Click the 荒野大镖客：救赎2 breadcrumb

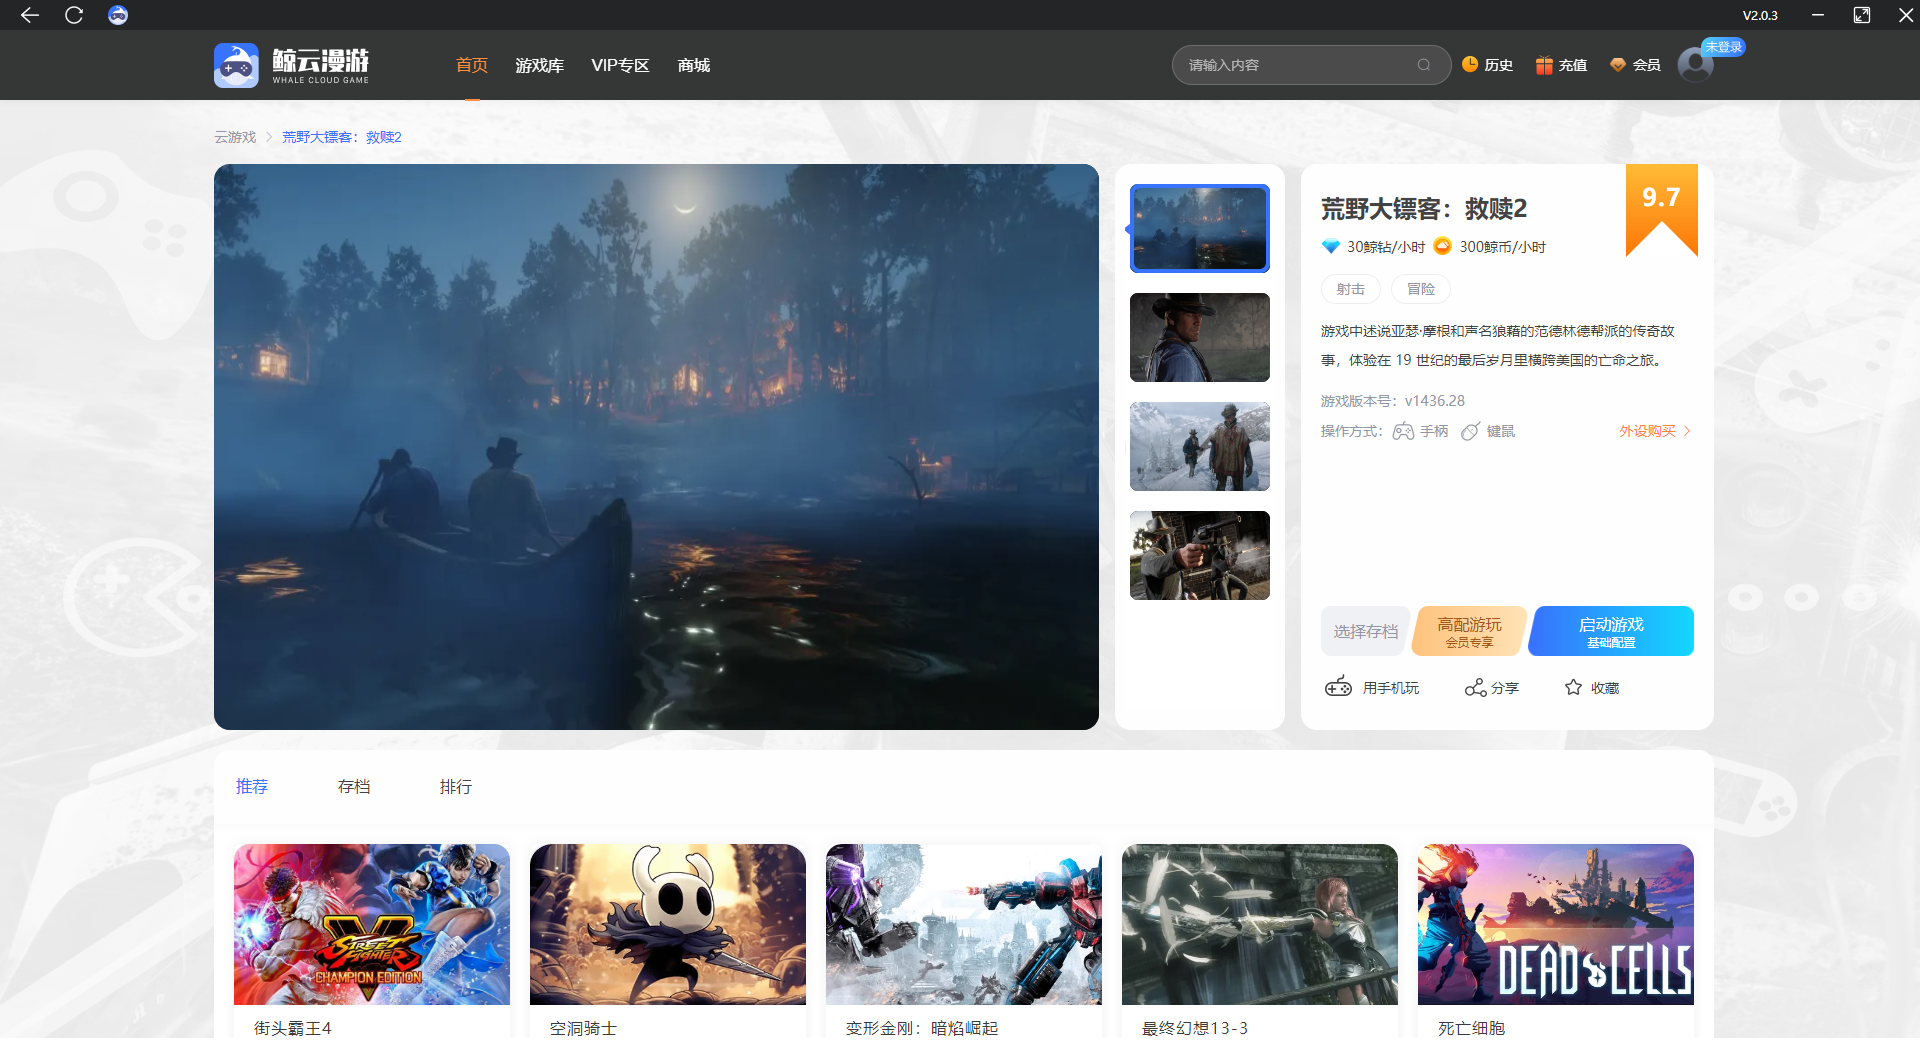(342, 137)
